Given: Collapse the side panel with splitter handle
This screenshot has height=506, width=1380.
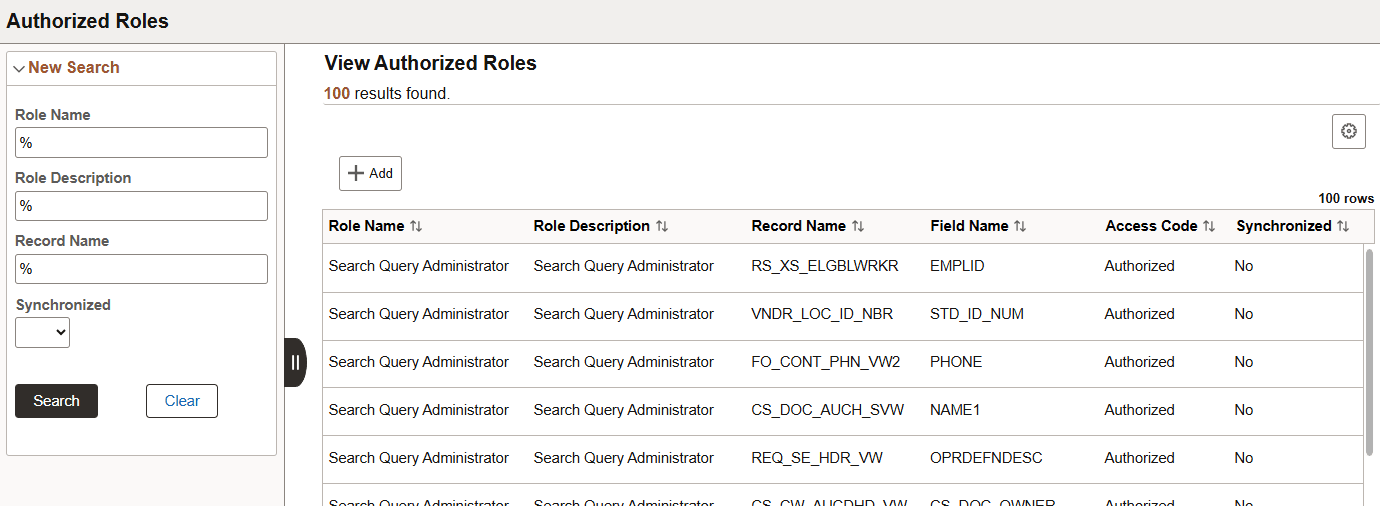Looking at the screenshot, I should [x=295, y=362].
